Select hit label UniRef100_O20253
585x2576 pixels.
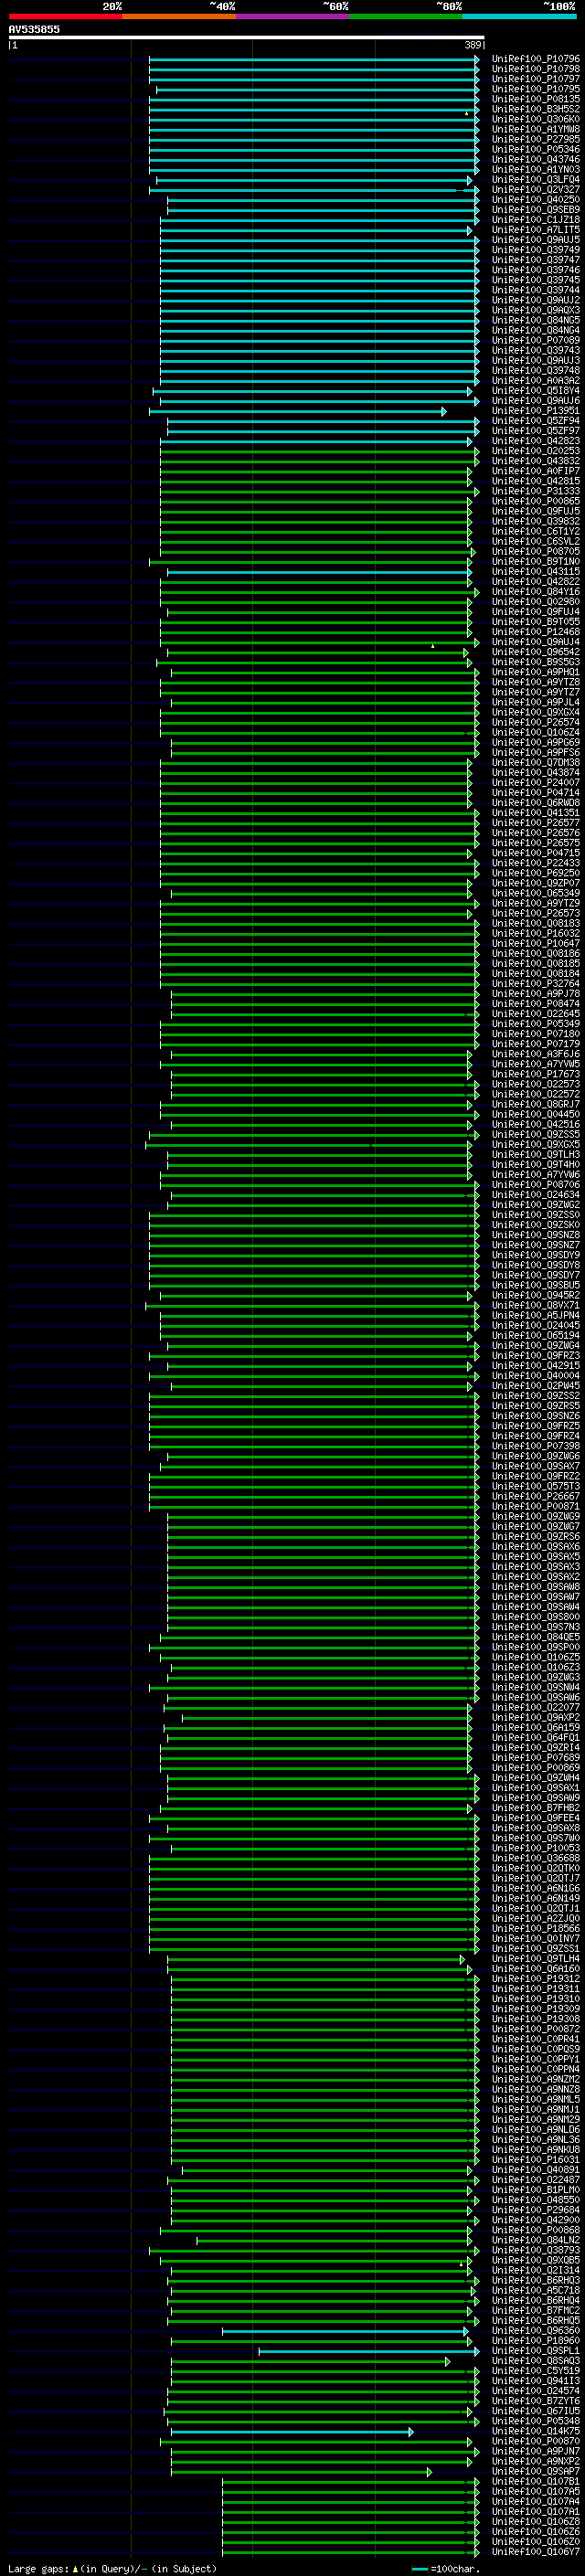click(x=536, y=451)
